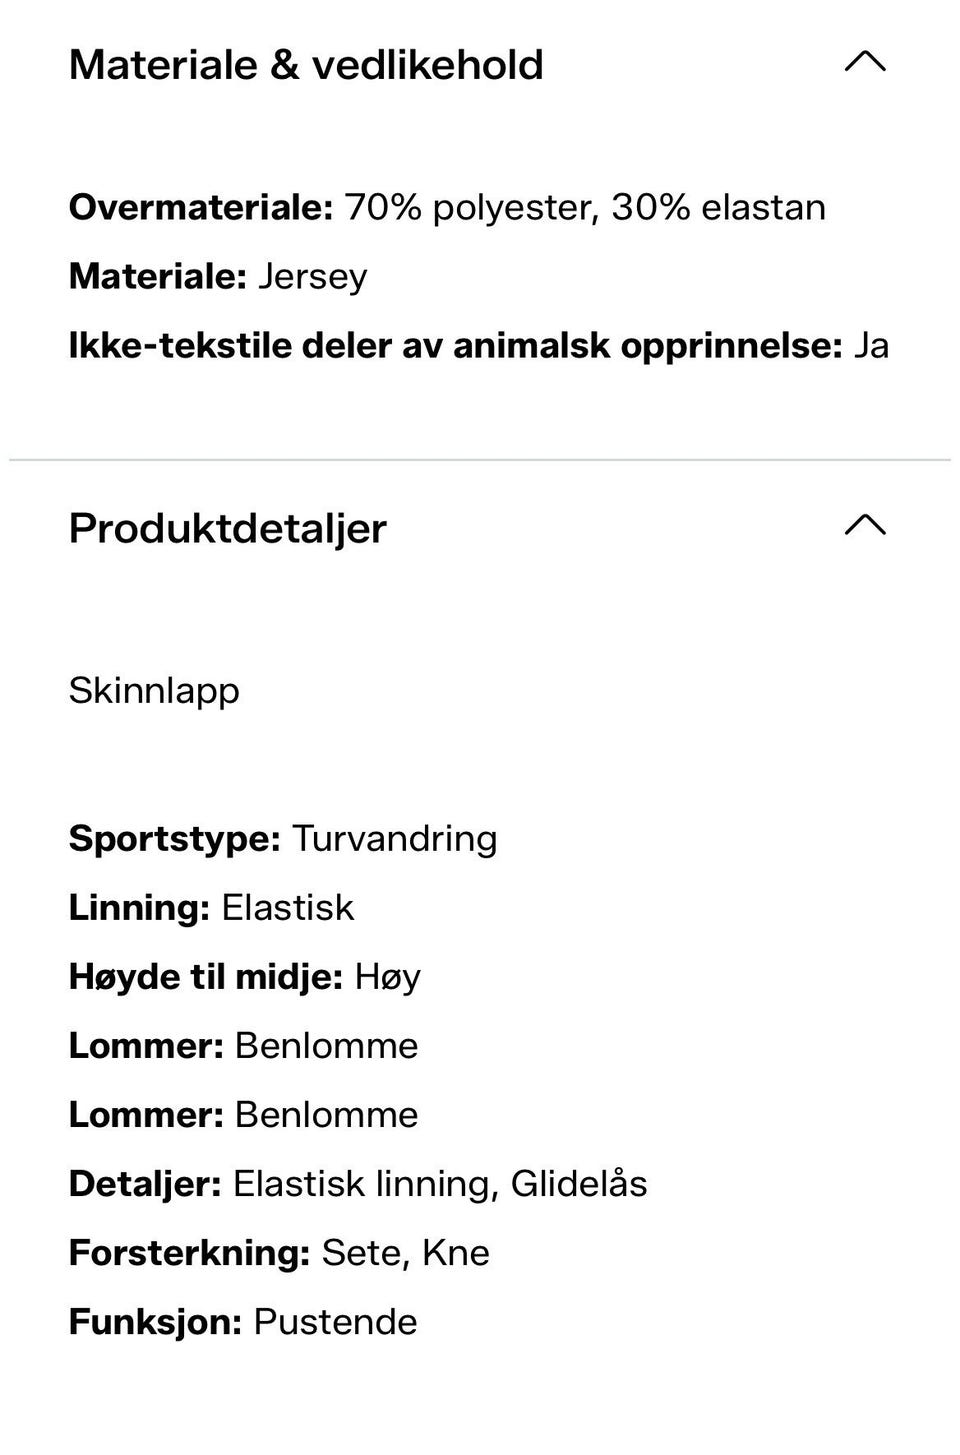Click the bold Overmateriale label
The width and height of the screenshot is (960, 1455).
coord(200,208)
